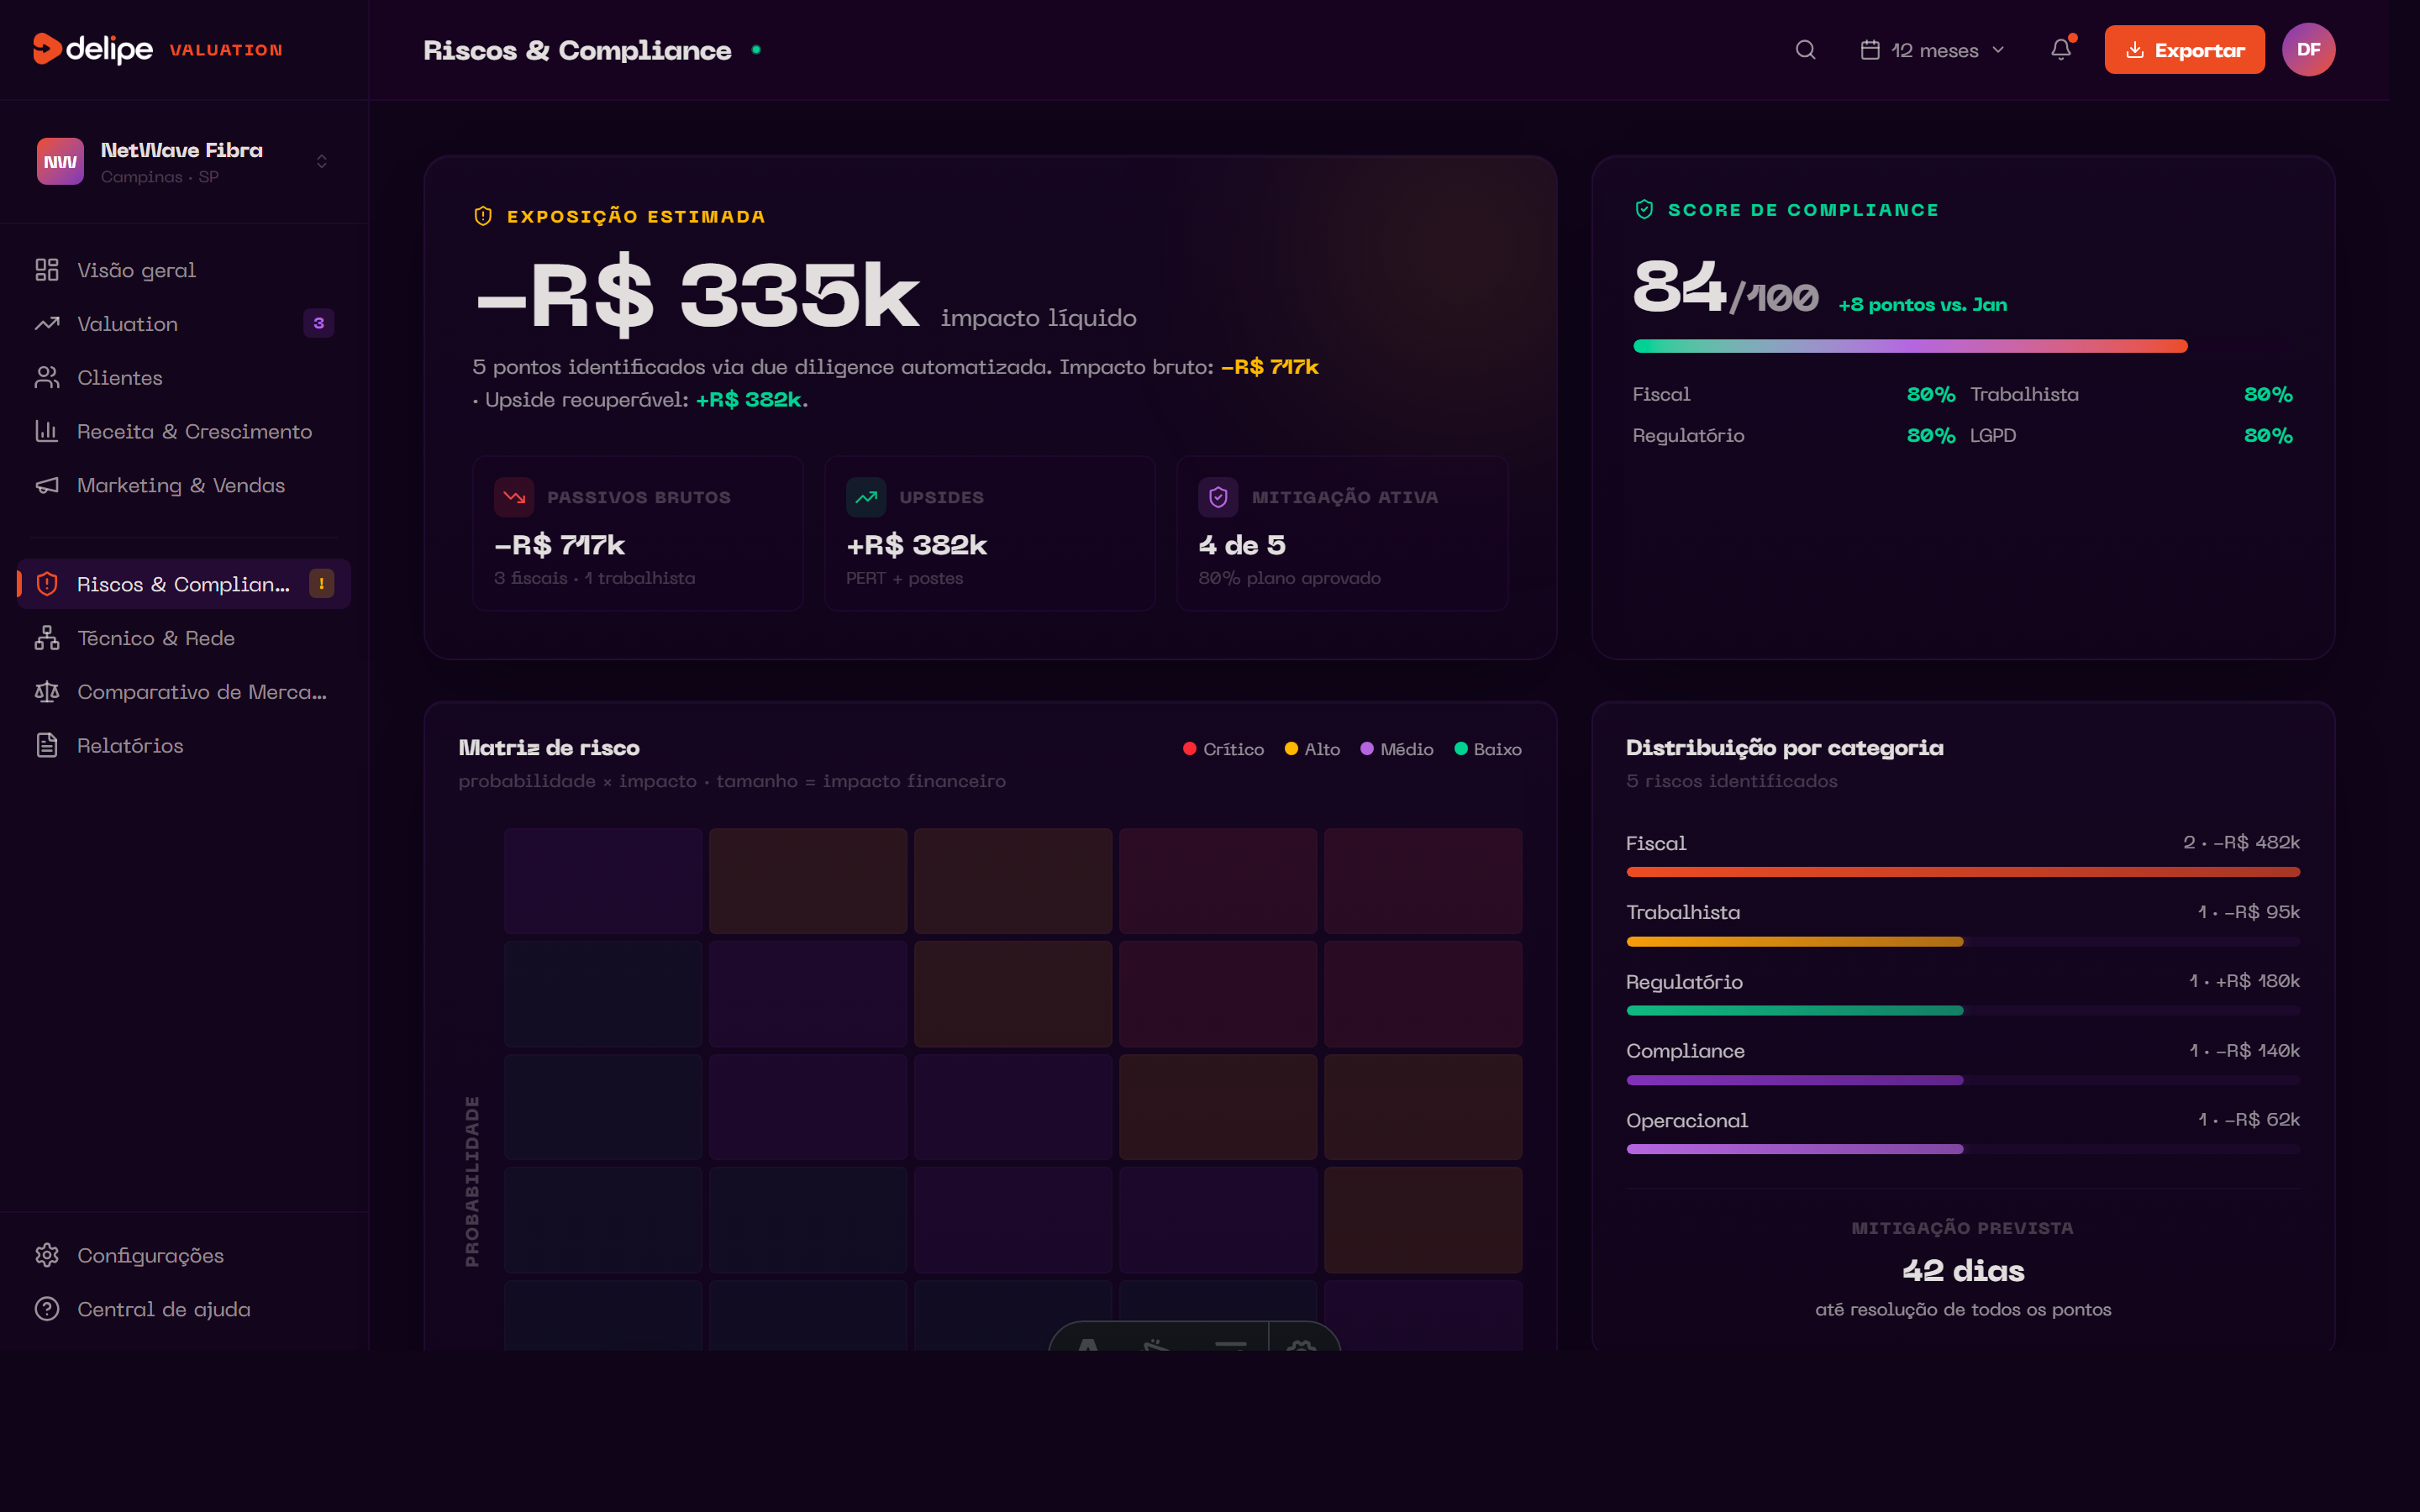Click the Marketing & Vendas megaphone icon

coord(47,485)
